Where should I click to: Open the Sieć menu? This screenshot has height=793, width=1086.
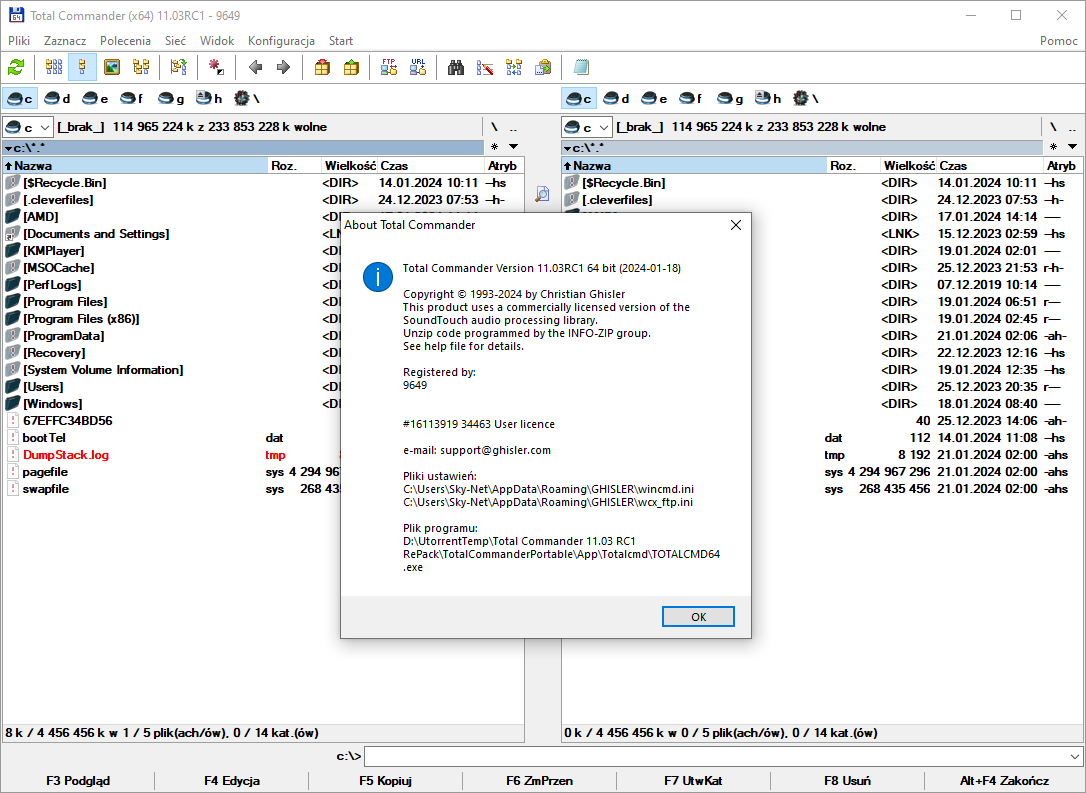(x=175, y=41)
